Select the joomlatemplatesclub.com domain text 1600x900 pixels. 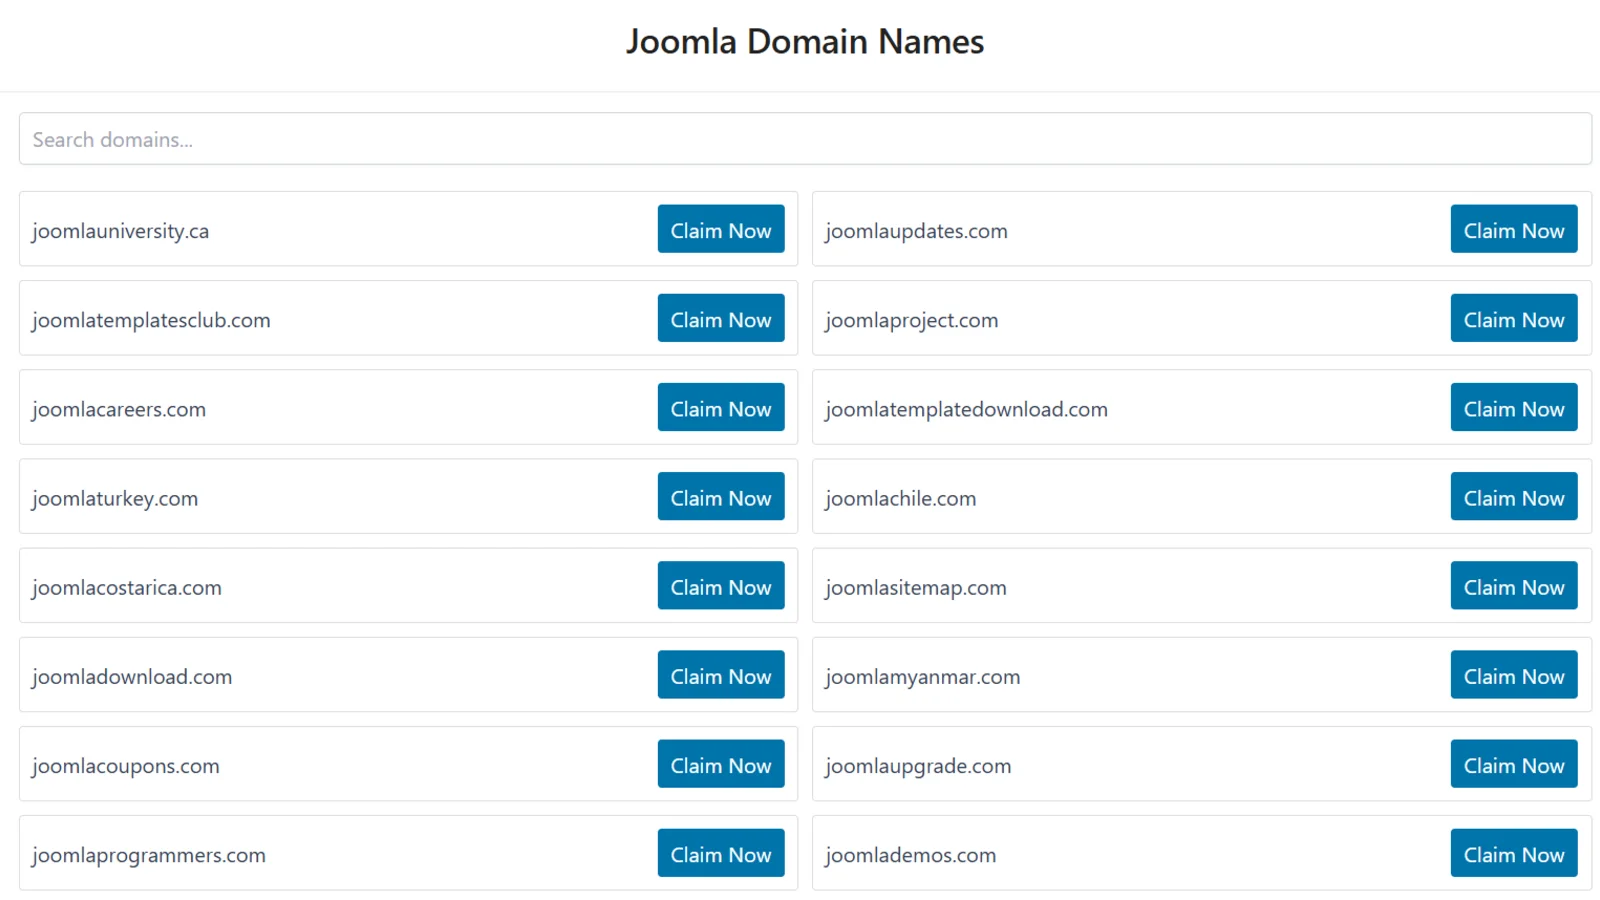(151, 320)
